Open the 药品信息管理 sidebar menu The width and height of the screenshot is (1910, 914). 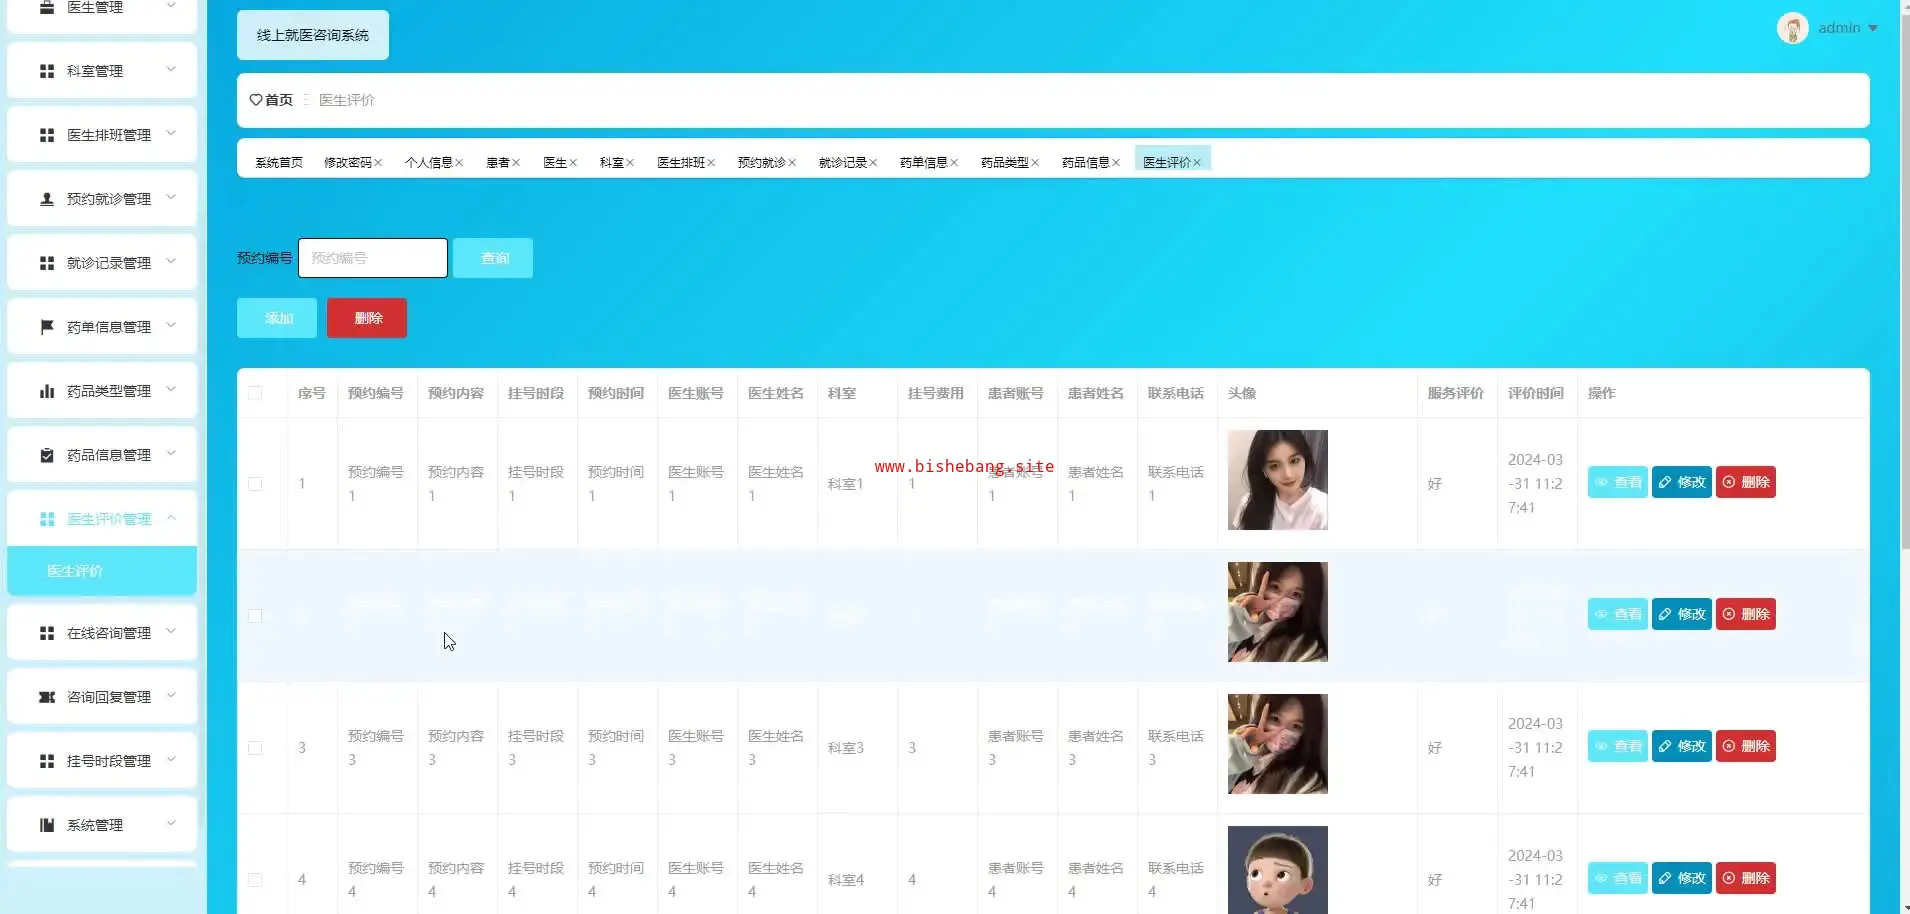pos(102,455)
